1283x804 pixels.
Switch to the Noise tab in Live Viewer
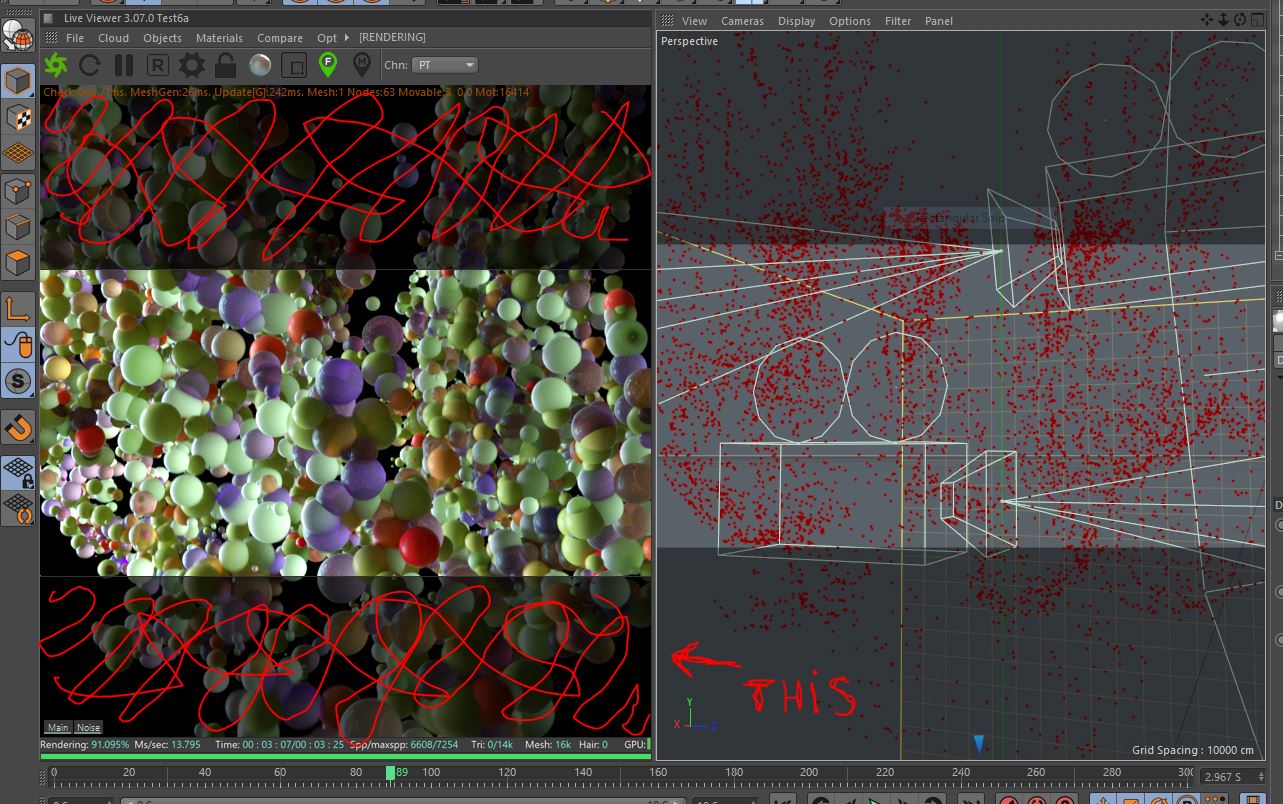tap(88, 727)
